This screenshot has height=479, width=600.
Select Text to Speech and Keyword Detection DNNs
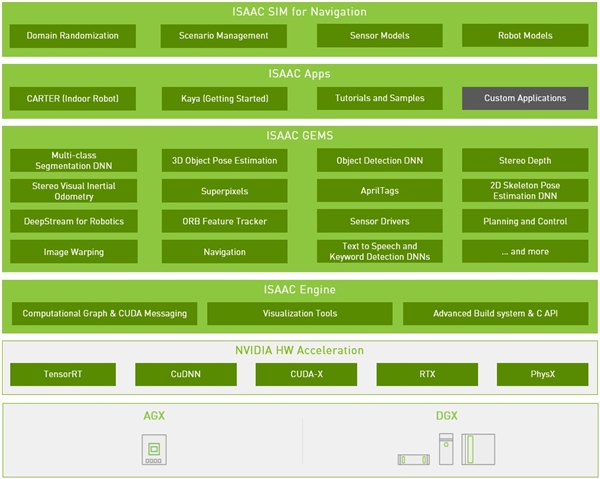pyautogui.click(x=380, y=251)
